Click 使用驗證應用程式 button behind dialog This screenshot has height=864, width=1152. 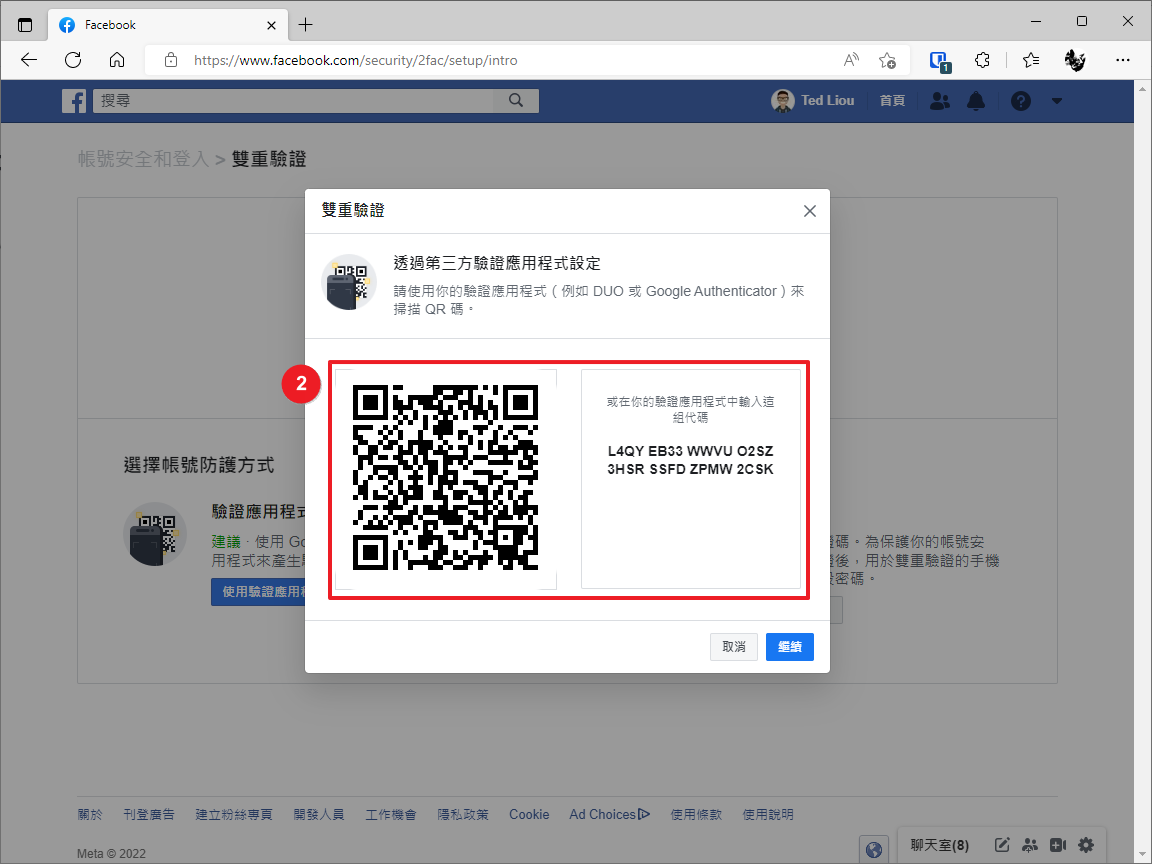pos(259,591)
